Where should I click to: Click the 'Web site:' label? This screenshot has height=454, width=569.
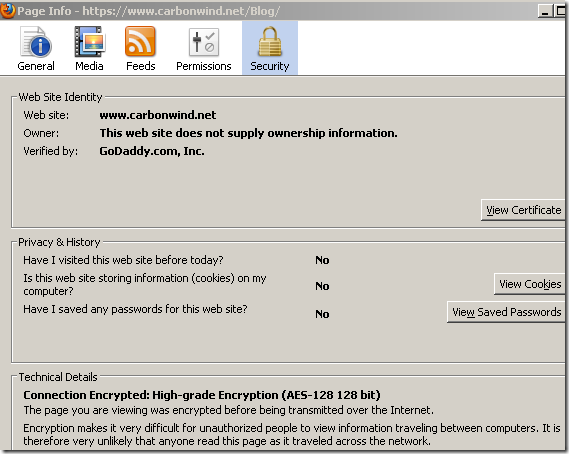tap(46, 115)
